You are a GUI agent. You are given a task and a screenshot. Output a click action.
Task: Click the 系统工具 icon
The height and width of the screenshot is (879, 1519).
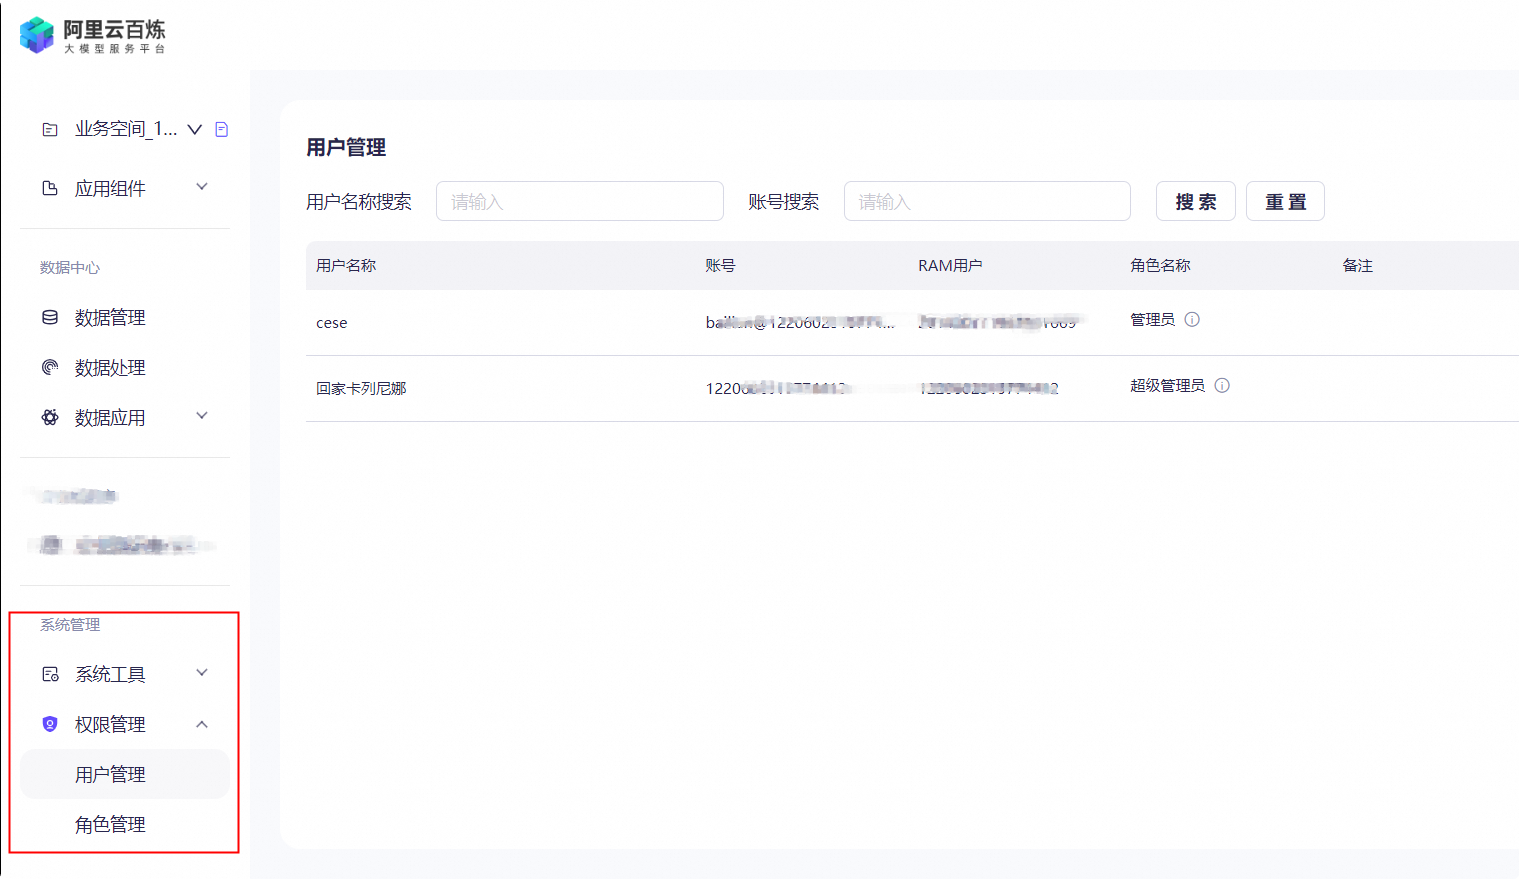pos(50,674)
